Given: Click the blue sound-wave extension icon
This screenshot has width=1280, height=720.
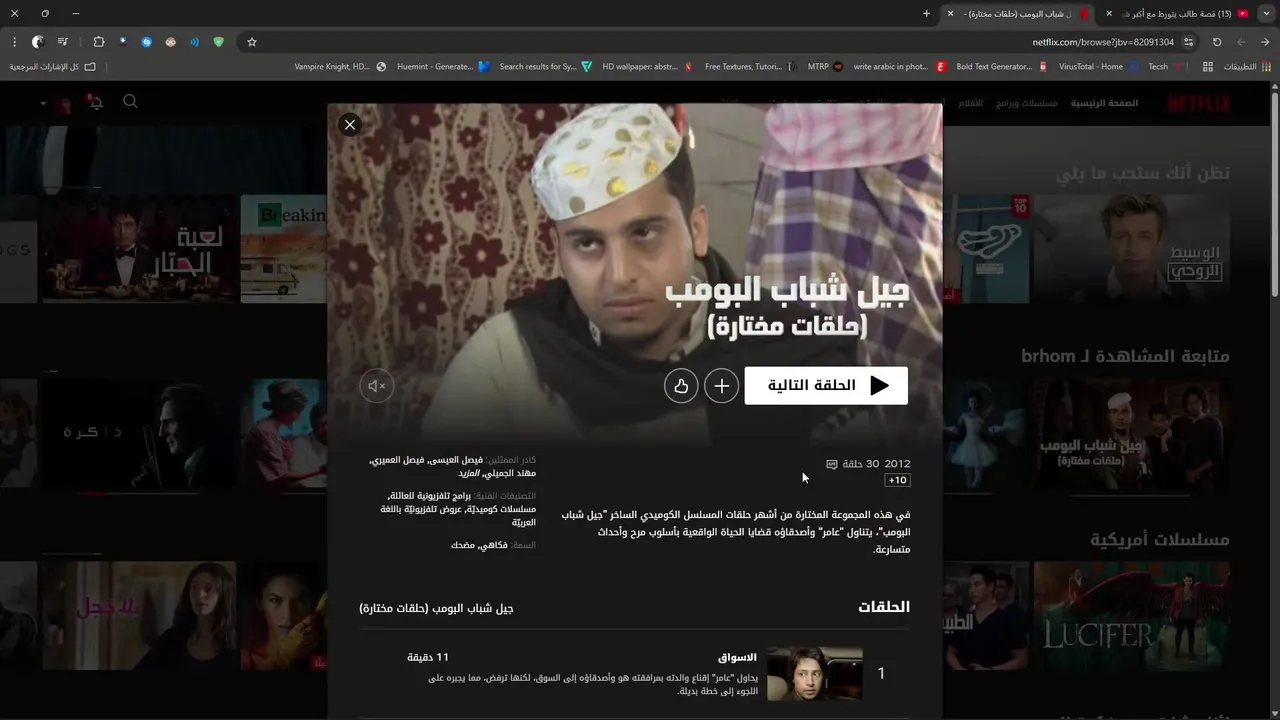Looking at the screenshot, I should click(x=194, y=42).
